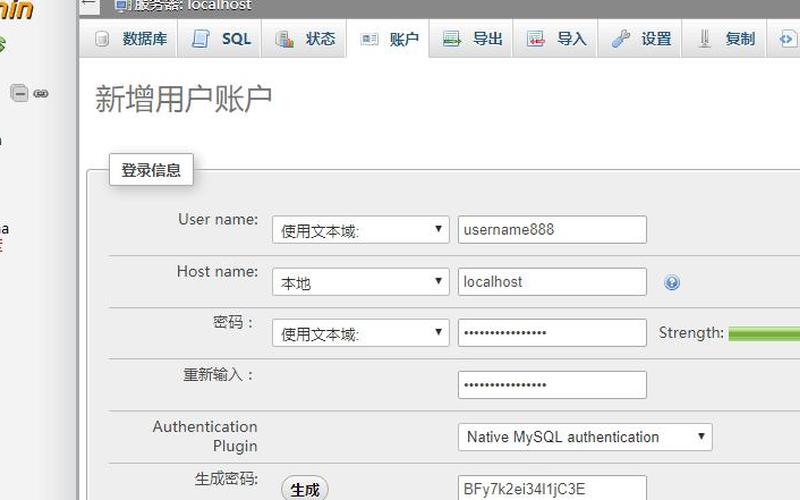Click the accounts card icon
This screenshot has height=500, width=800.
[369, 39]
